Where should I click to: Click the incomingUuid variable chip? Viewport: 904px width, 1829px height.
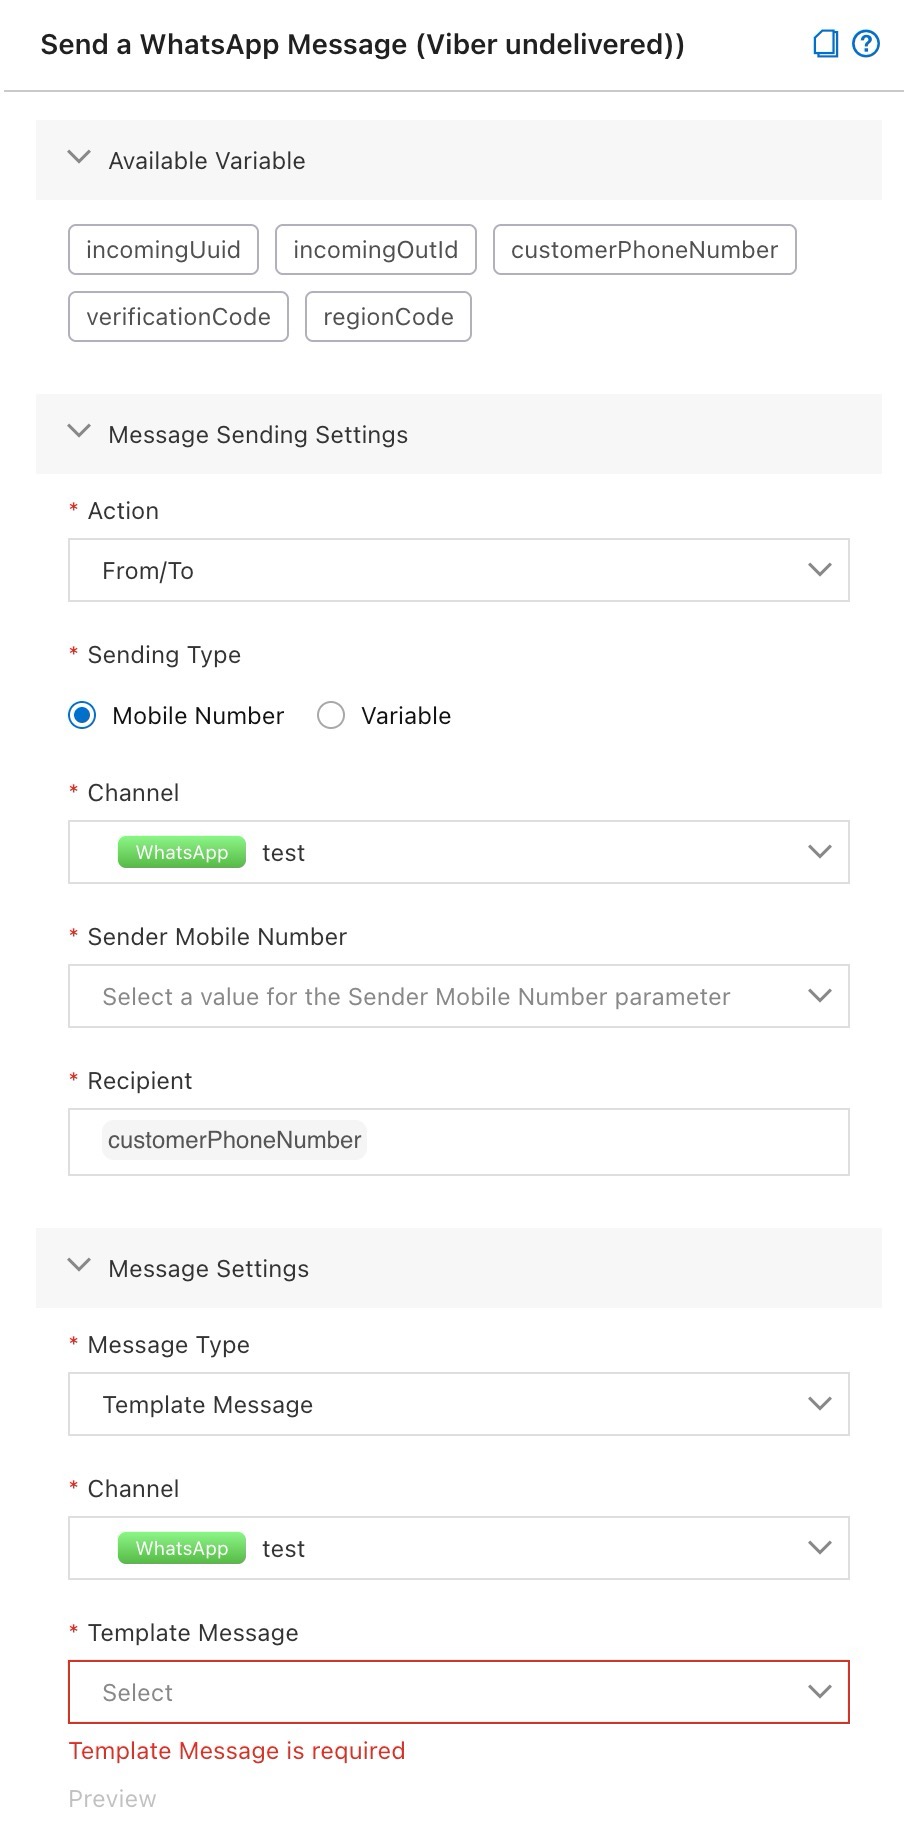pyautogui.click(x=163, y=250)
